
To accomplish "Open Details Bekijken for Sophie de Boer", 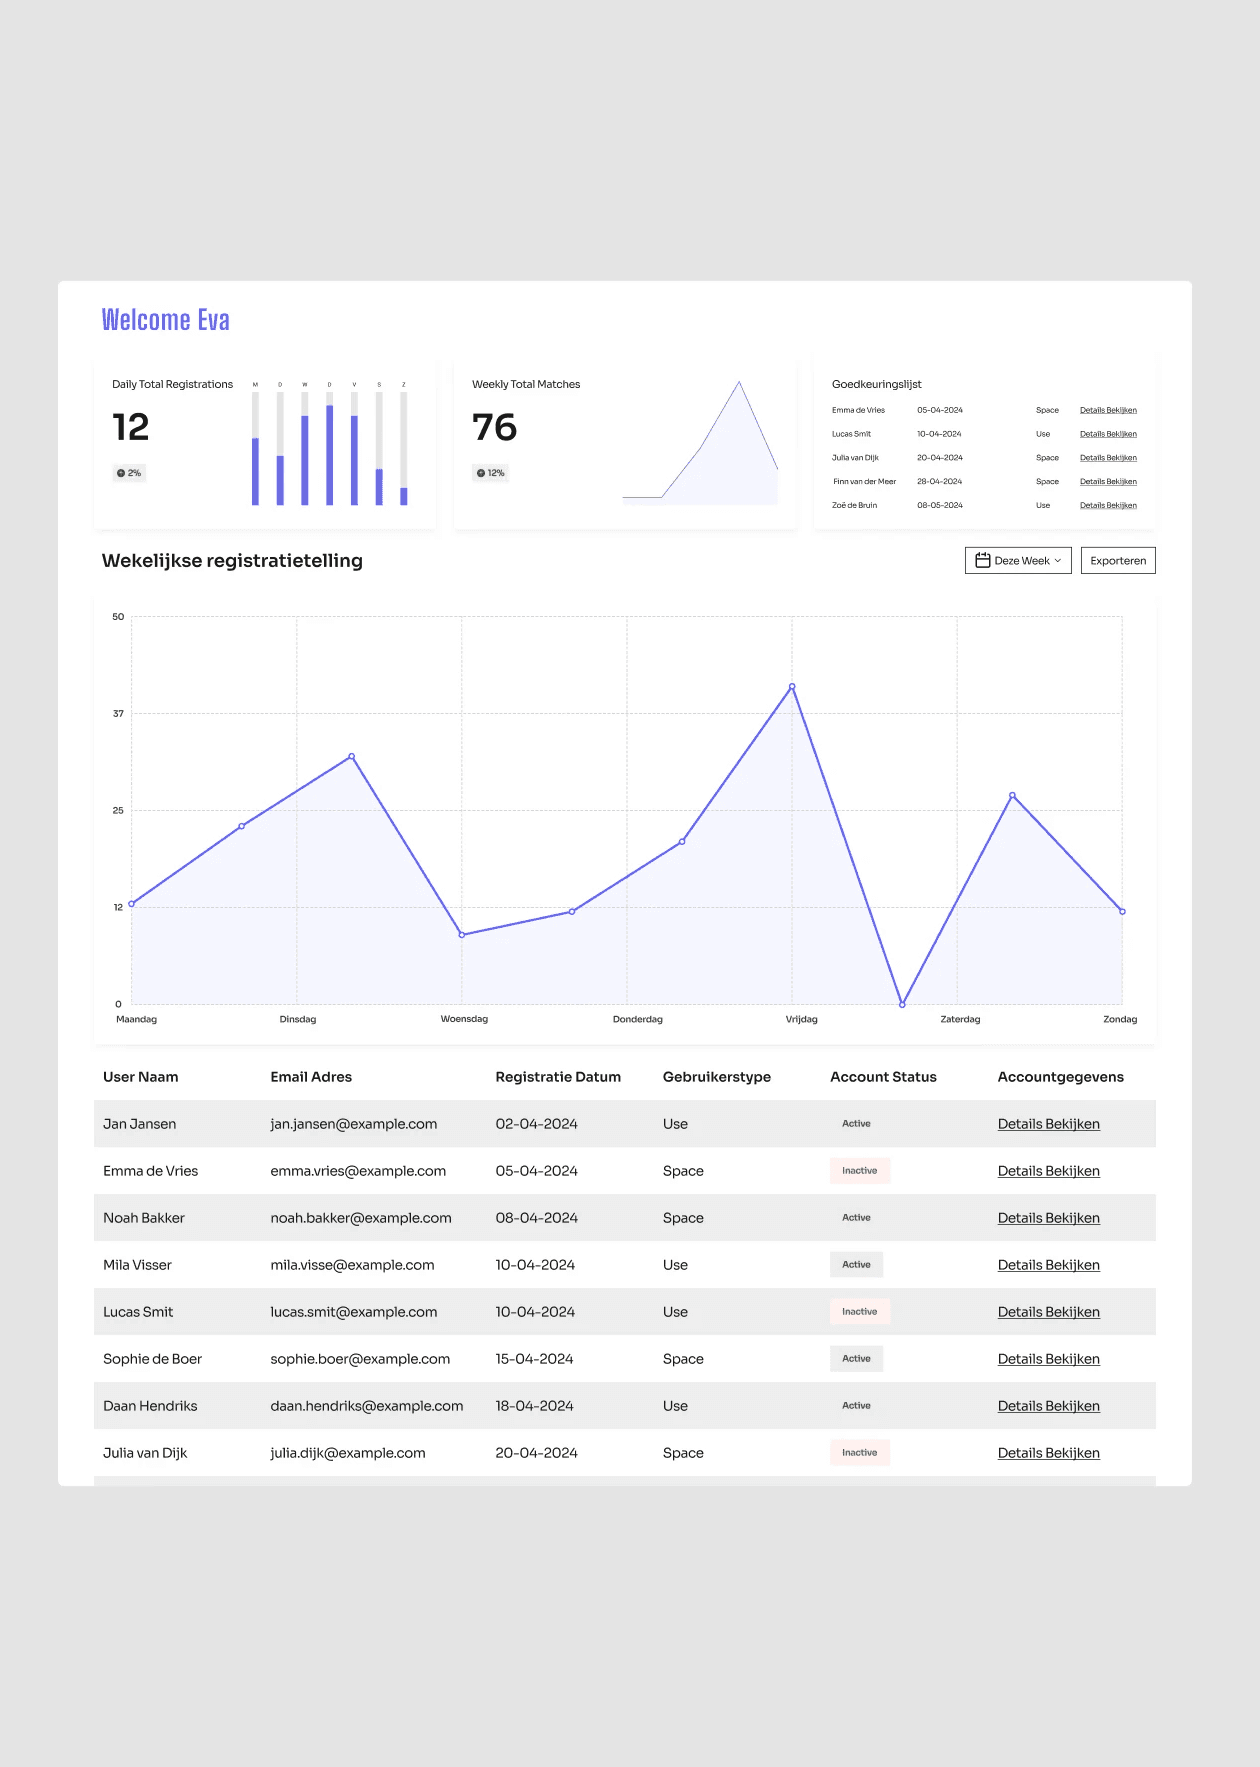I will coord(1048,1359).
